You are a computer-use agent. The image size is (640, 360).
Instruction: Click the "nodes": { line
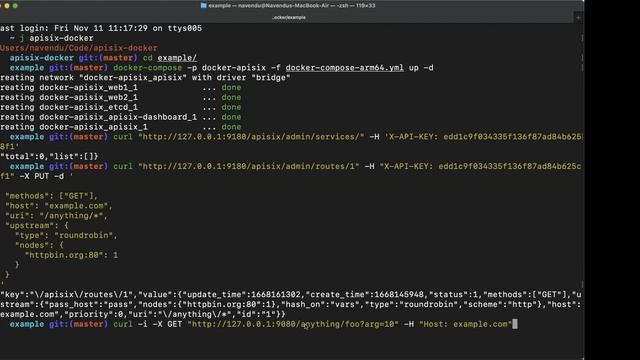39,245
